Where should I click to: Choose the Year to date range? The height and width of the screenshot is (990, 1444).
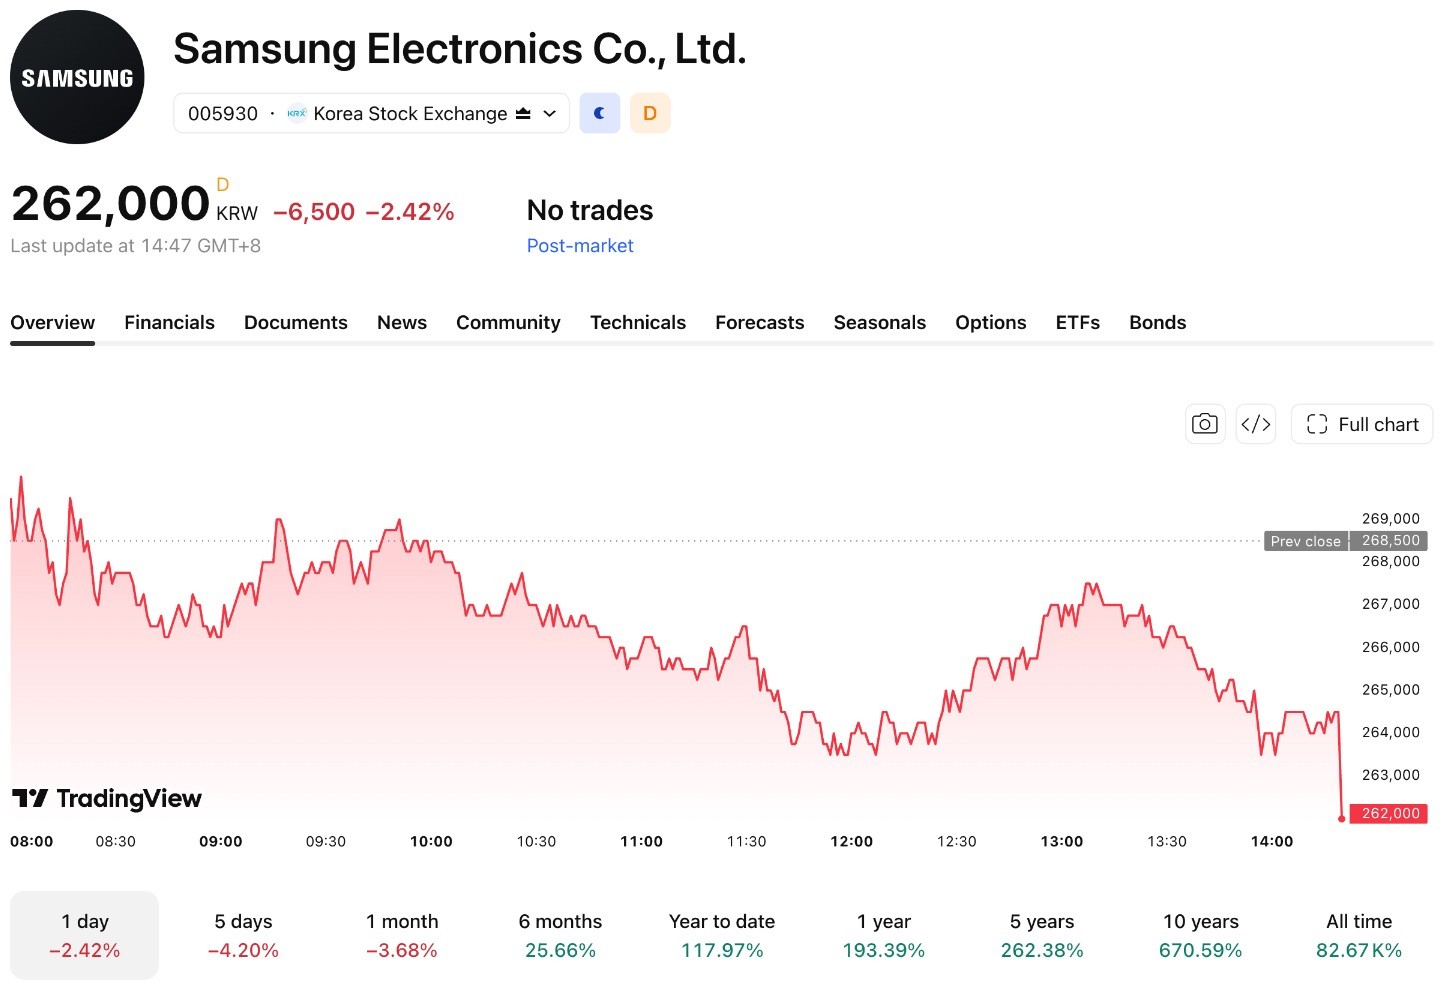click(722, 935)
